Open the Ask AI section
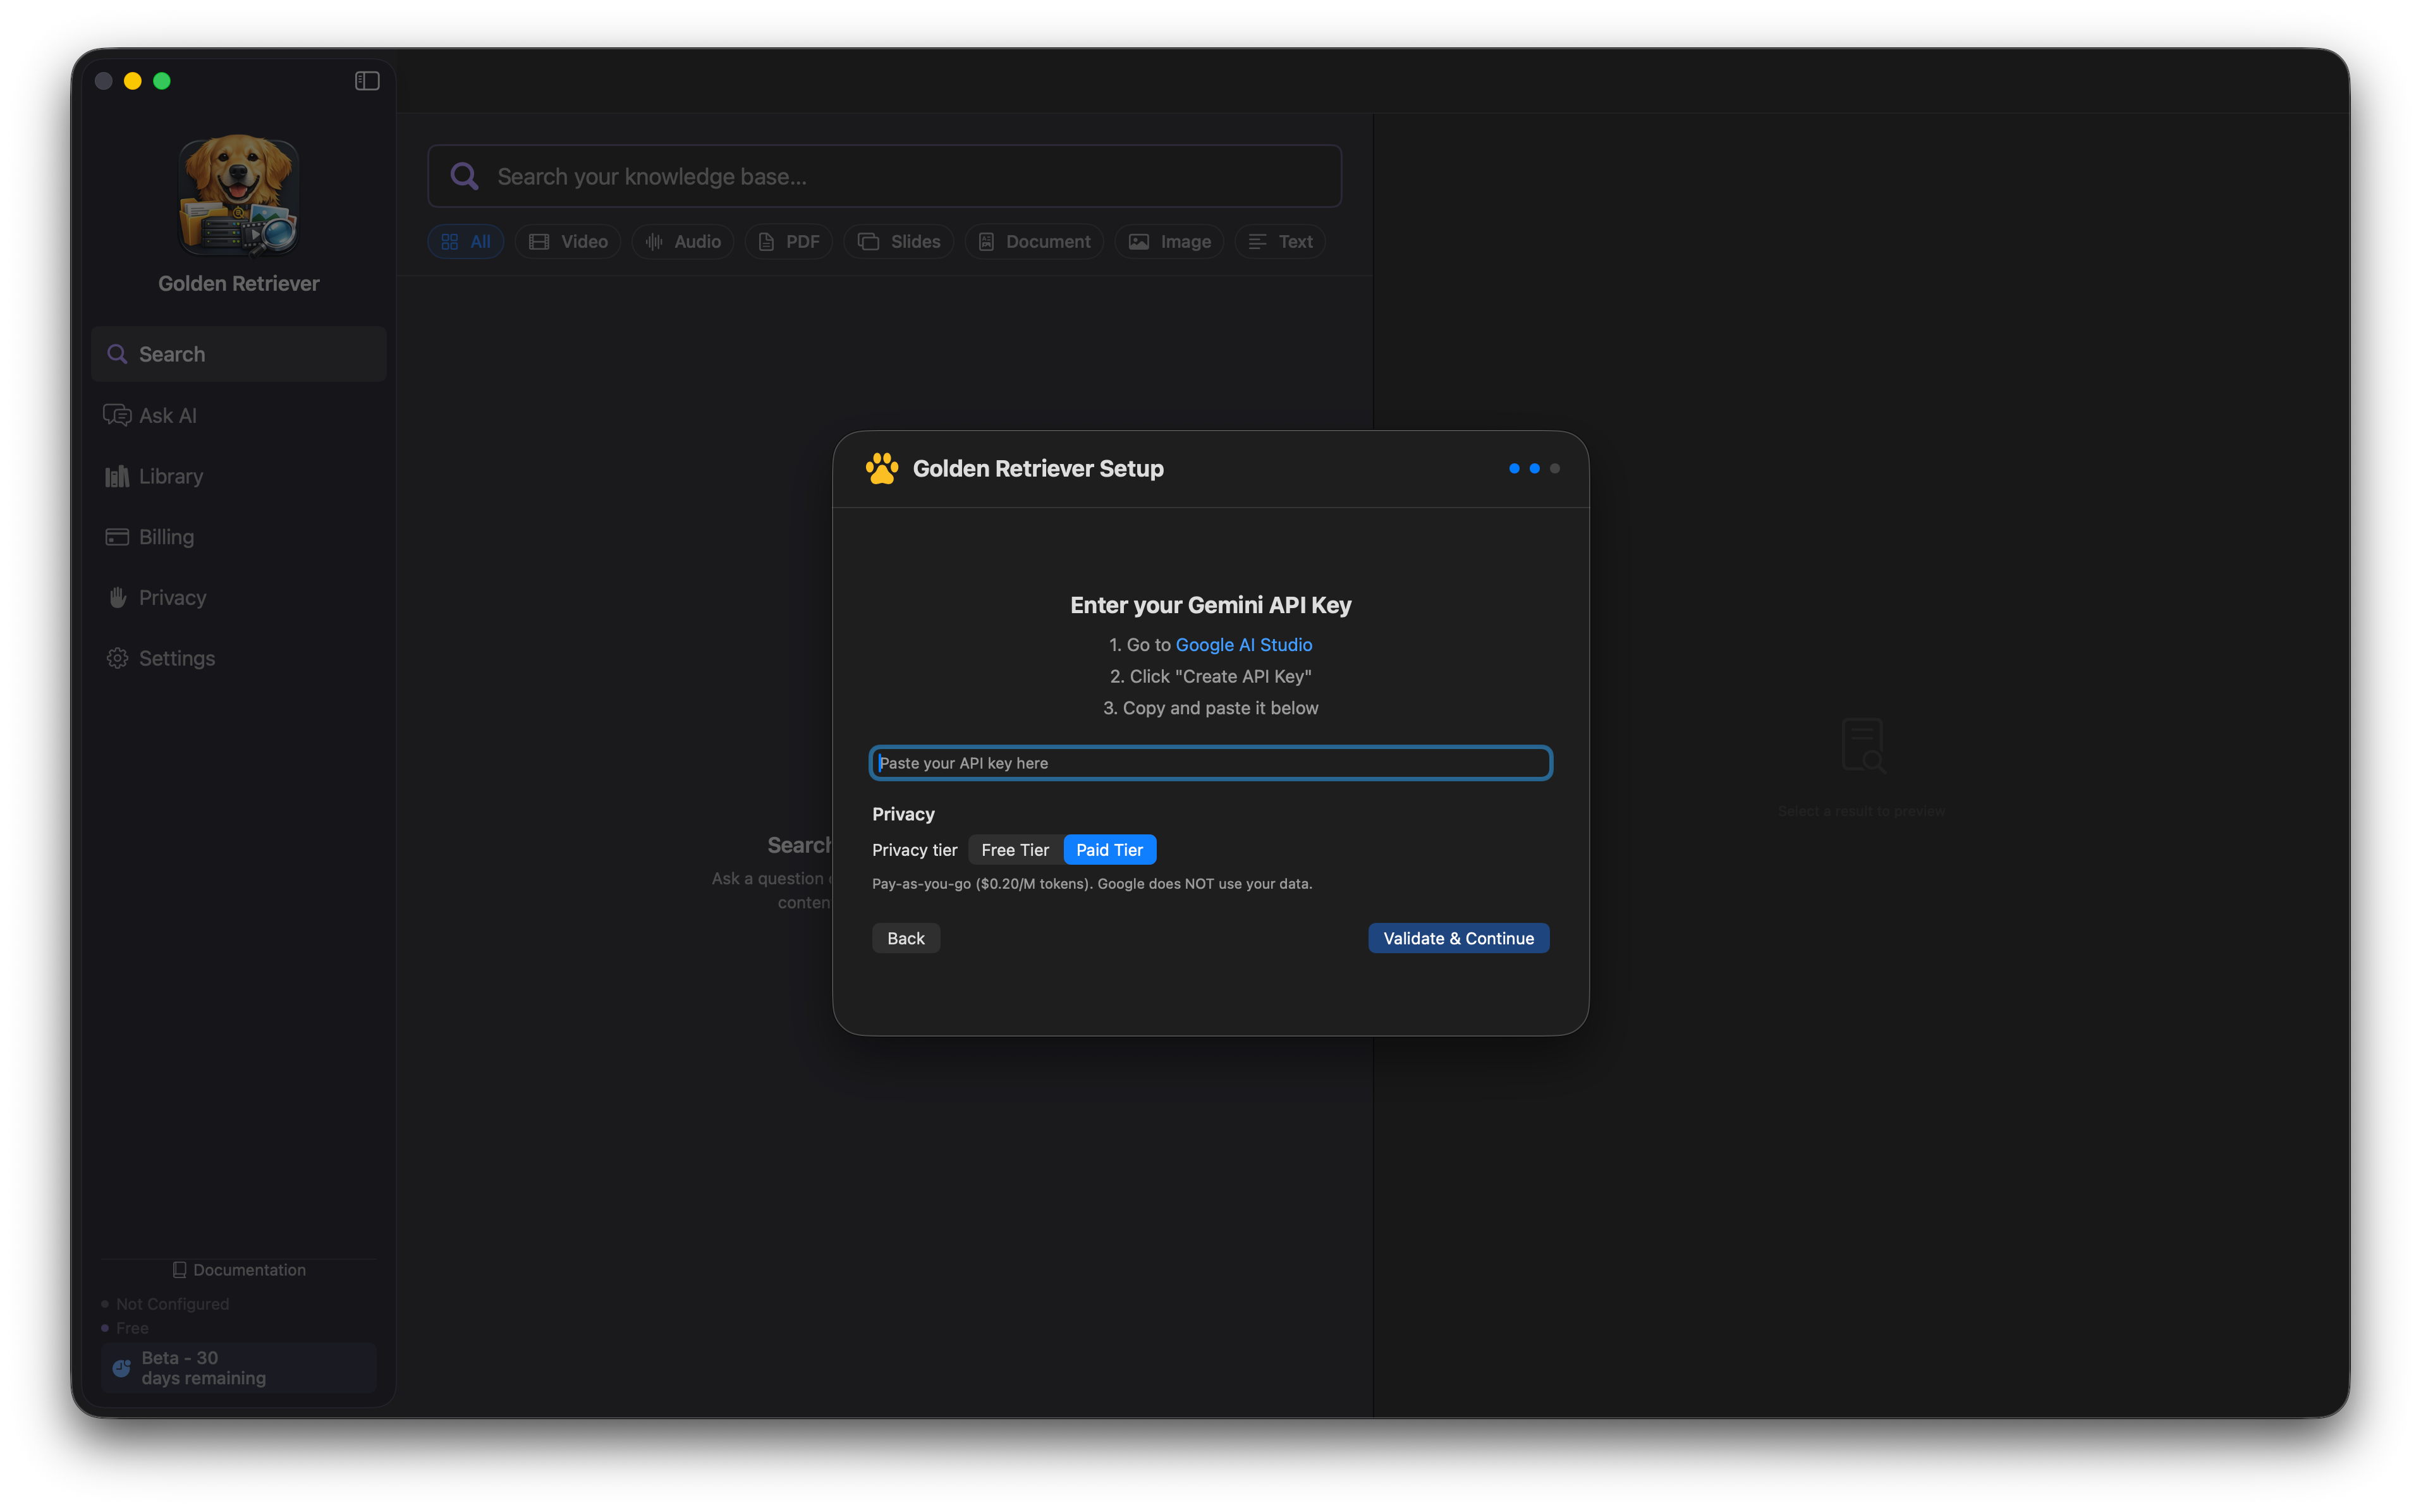The height and width of the screenshot is (1512, 2421). tap(238, 415)
